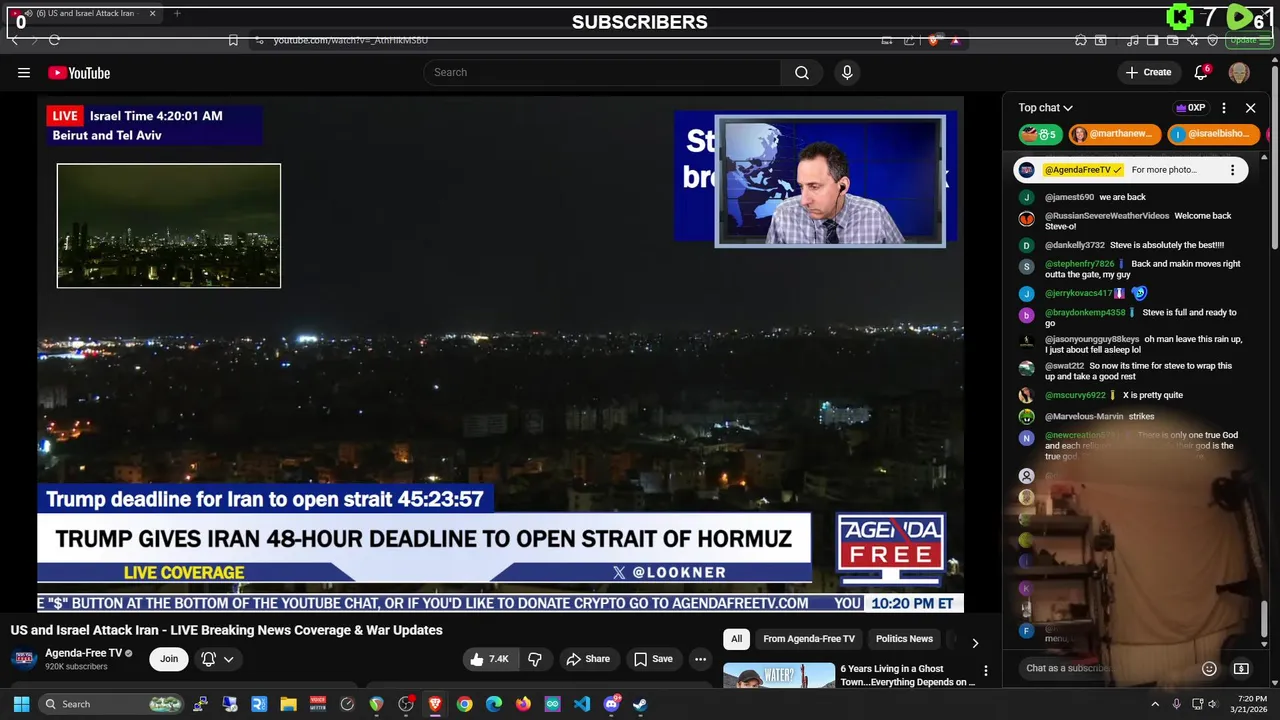Image resolution: width=1280 pixels, height=720 pixels.
Task: Open Steam from the taskbar
Action: pyautogui.click(x=640, y=704)
